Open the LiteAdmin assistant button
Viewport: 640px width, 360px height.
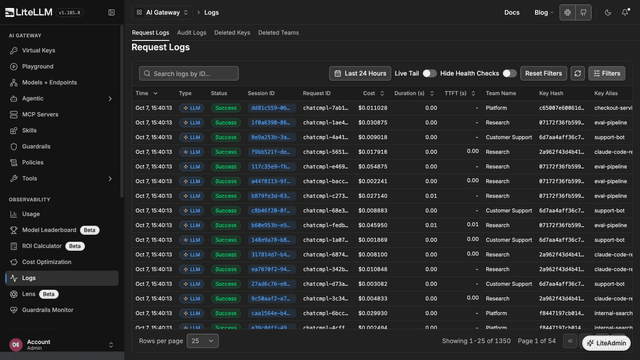click(x=606, y=343)
